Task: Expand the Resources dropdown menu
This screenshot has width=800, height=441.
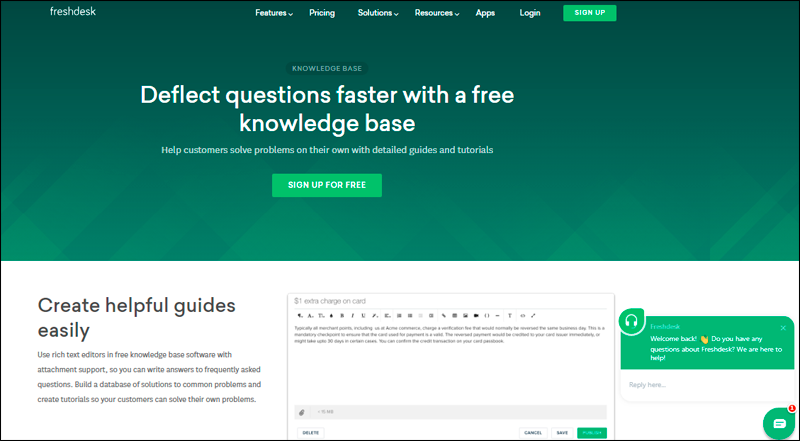Action: click(x=437, y=13)
